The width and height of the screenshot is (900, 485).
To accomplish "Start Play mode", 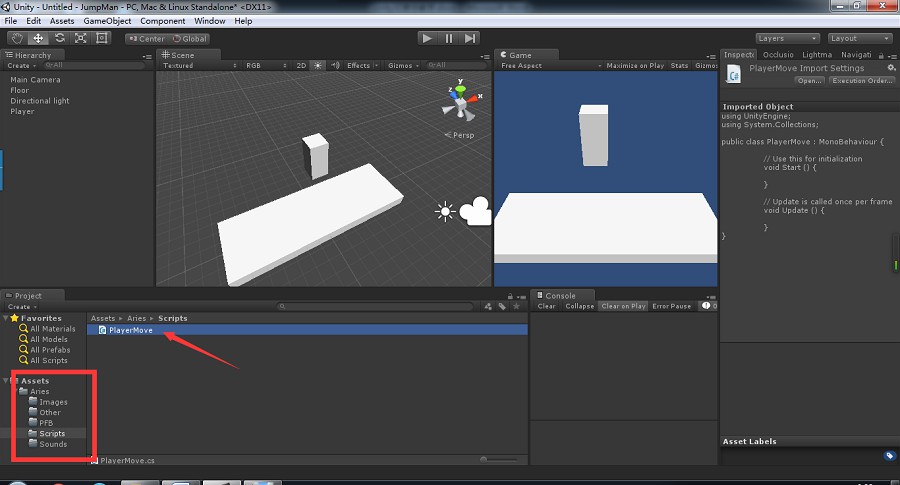I will 426,38.
